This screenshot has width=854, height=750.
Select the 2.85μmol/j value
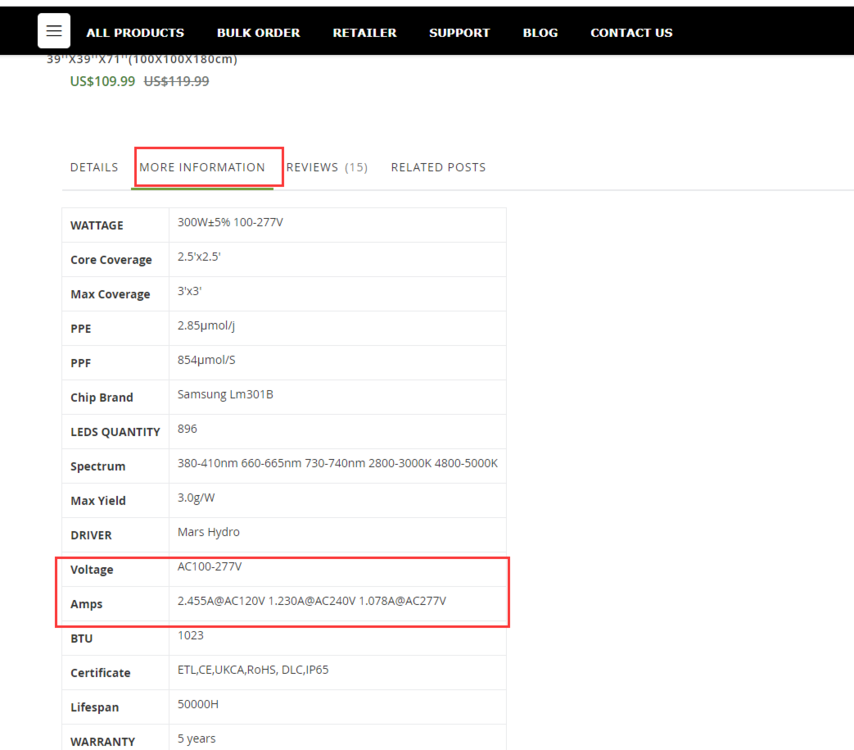206,325
